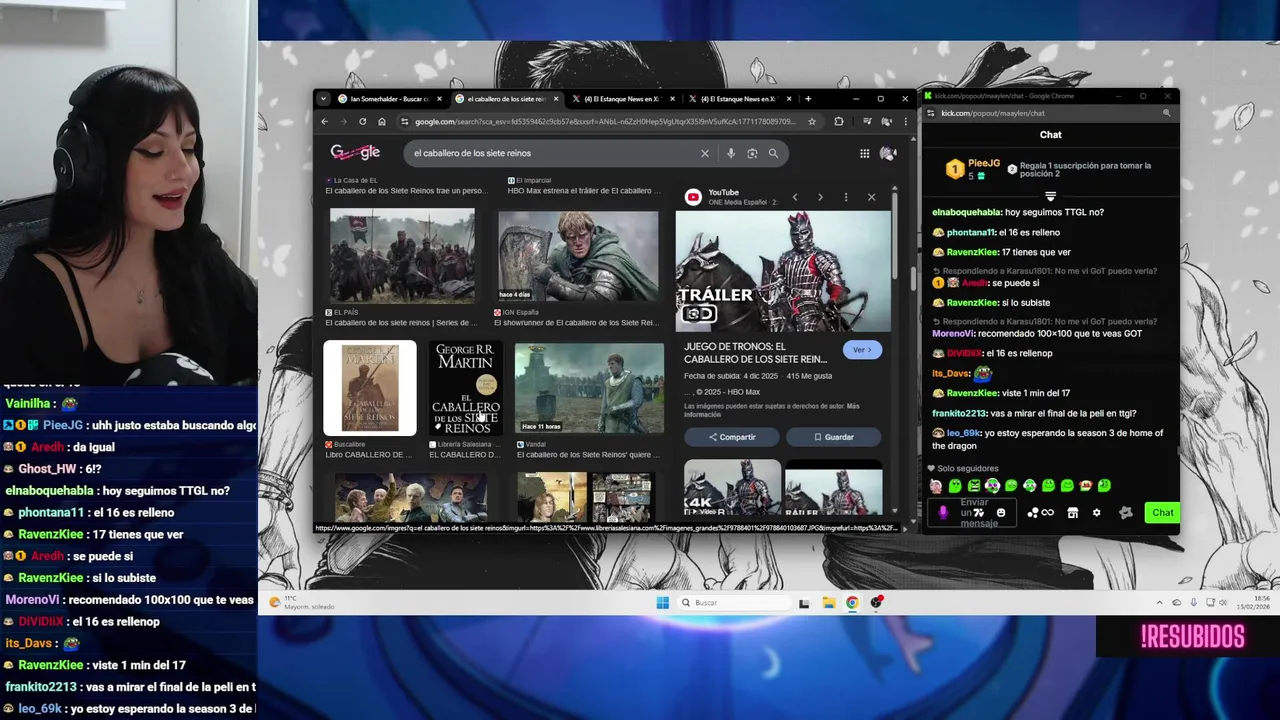Click the Google logo
This screenshot has width=1280, height=720.
pos(355,153)
